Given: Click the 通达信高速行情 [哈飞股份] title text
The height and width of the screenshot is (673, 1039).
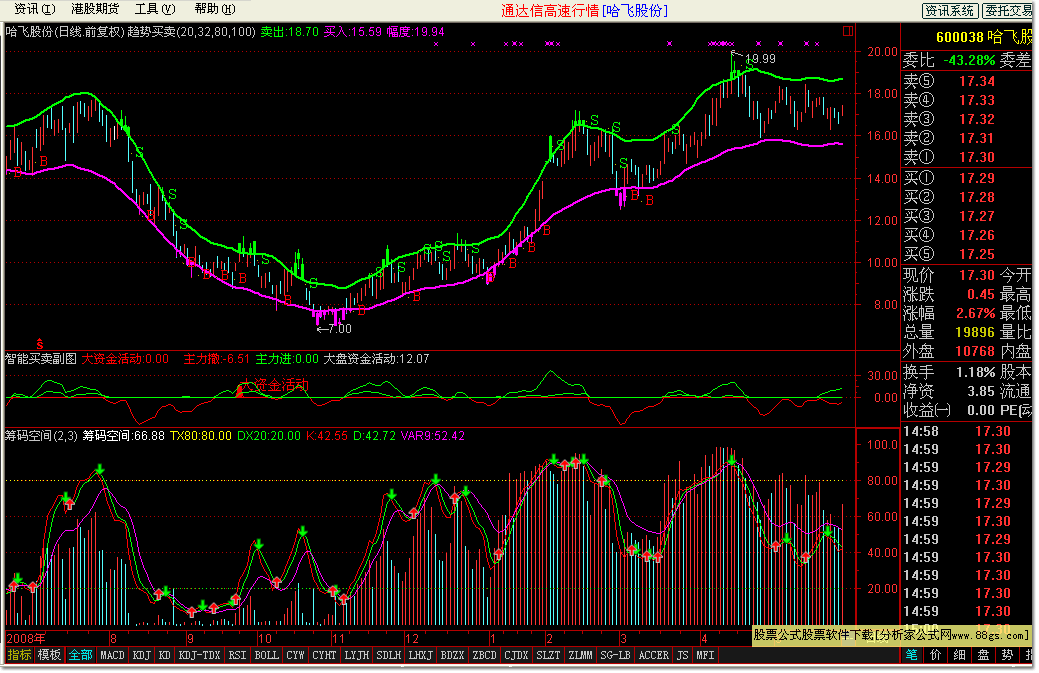Looking at the screenshot, I should 584,11.
